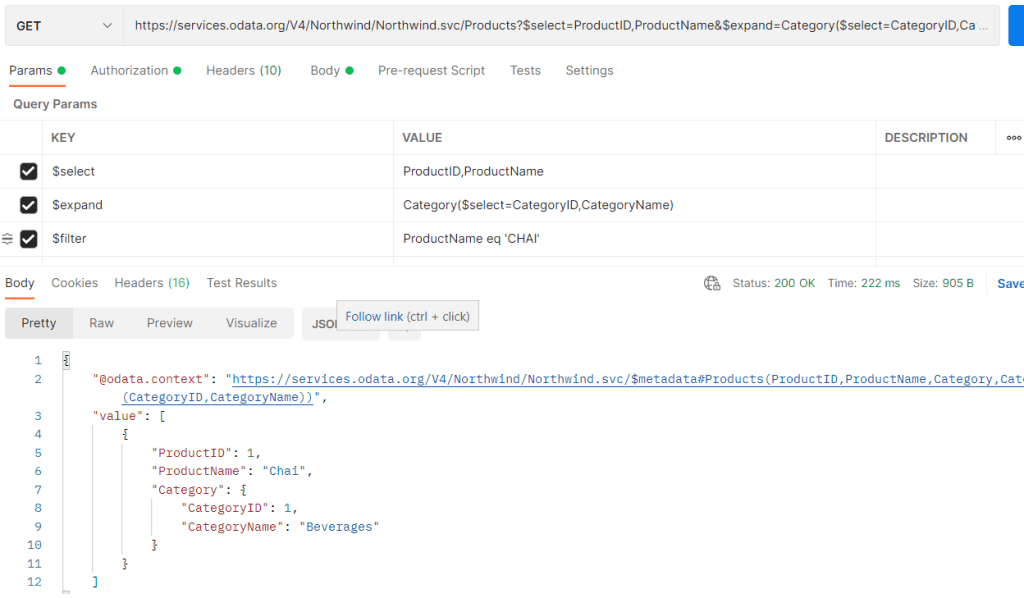Image resolution: width=1024 pixels, height=598 pixels.
Task: Go to the request Headers (10) tab
Action: (x=243, y=71)
